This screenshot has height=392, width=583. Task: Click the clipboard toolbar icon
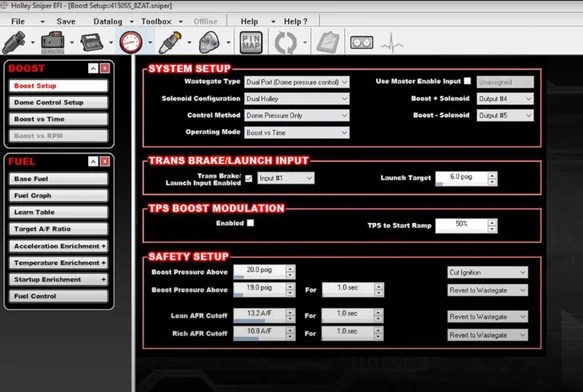328,42
